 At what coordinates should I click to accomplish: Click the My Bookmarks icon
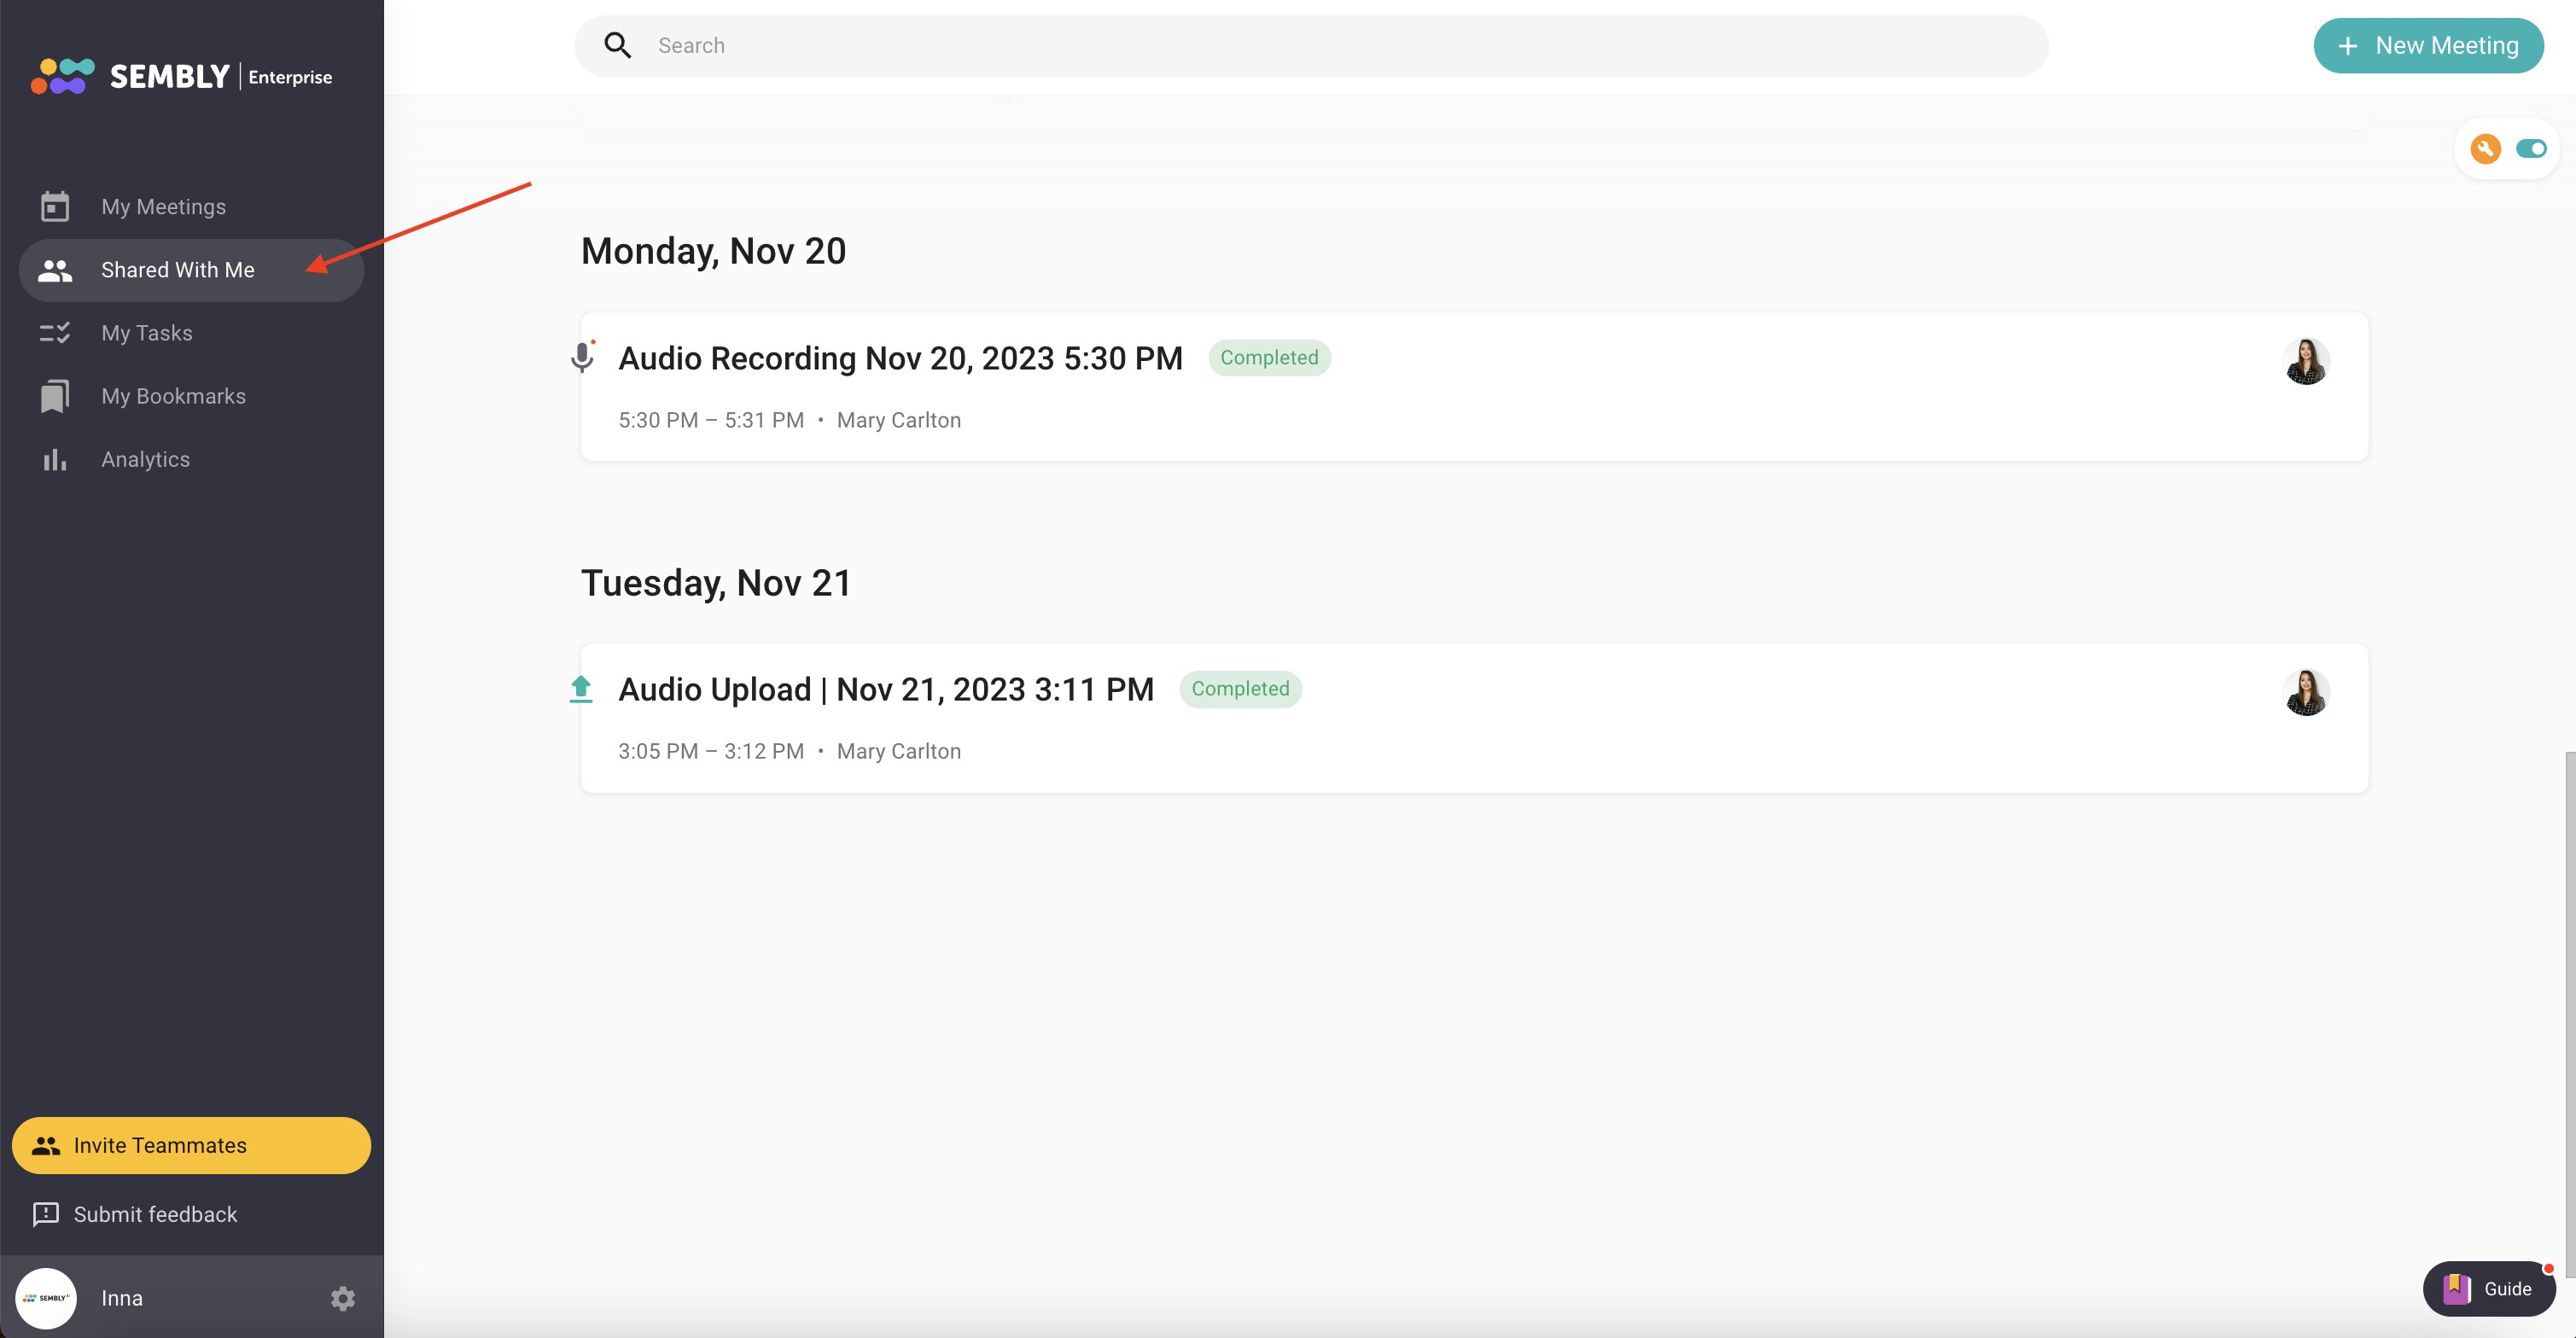(x=55, y=396)
